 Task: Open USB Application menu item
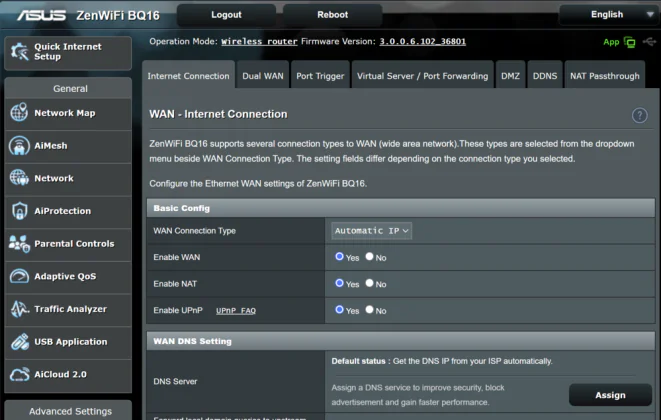click(x=68, y=342)
